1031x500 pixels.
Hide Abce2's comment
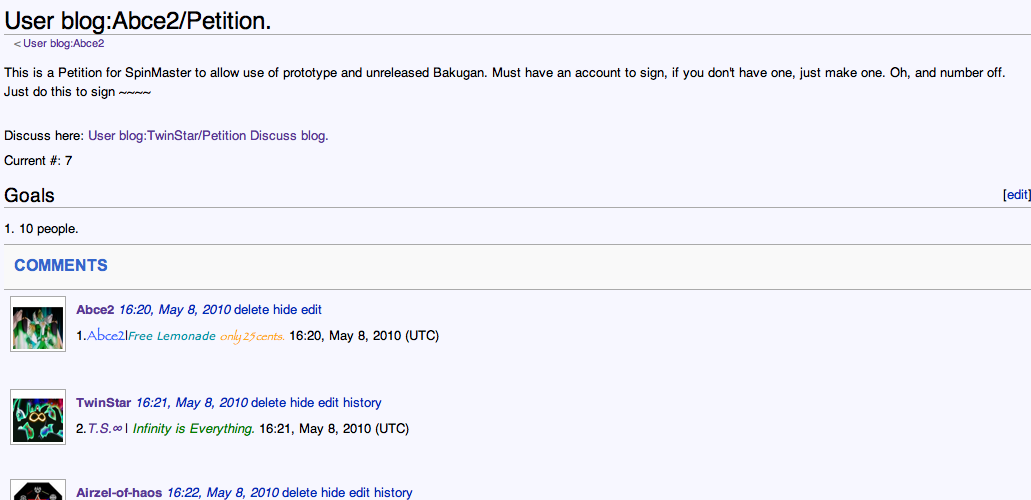pos(285,310)
